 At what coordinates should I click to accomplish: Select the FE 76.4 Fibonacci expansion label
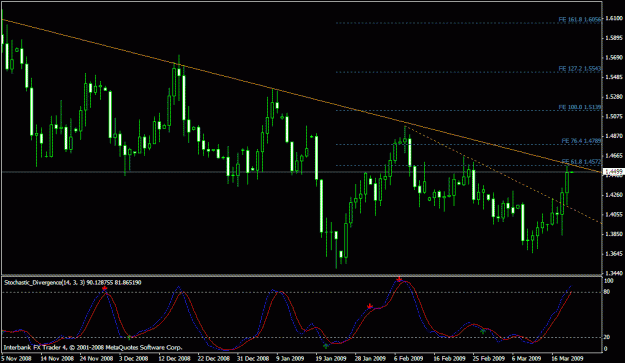(x=581, y=141)
